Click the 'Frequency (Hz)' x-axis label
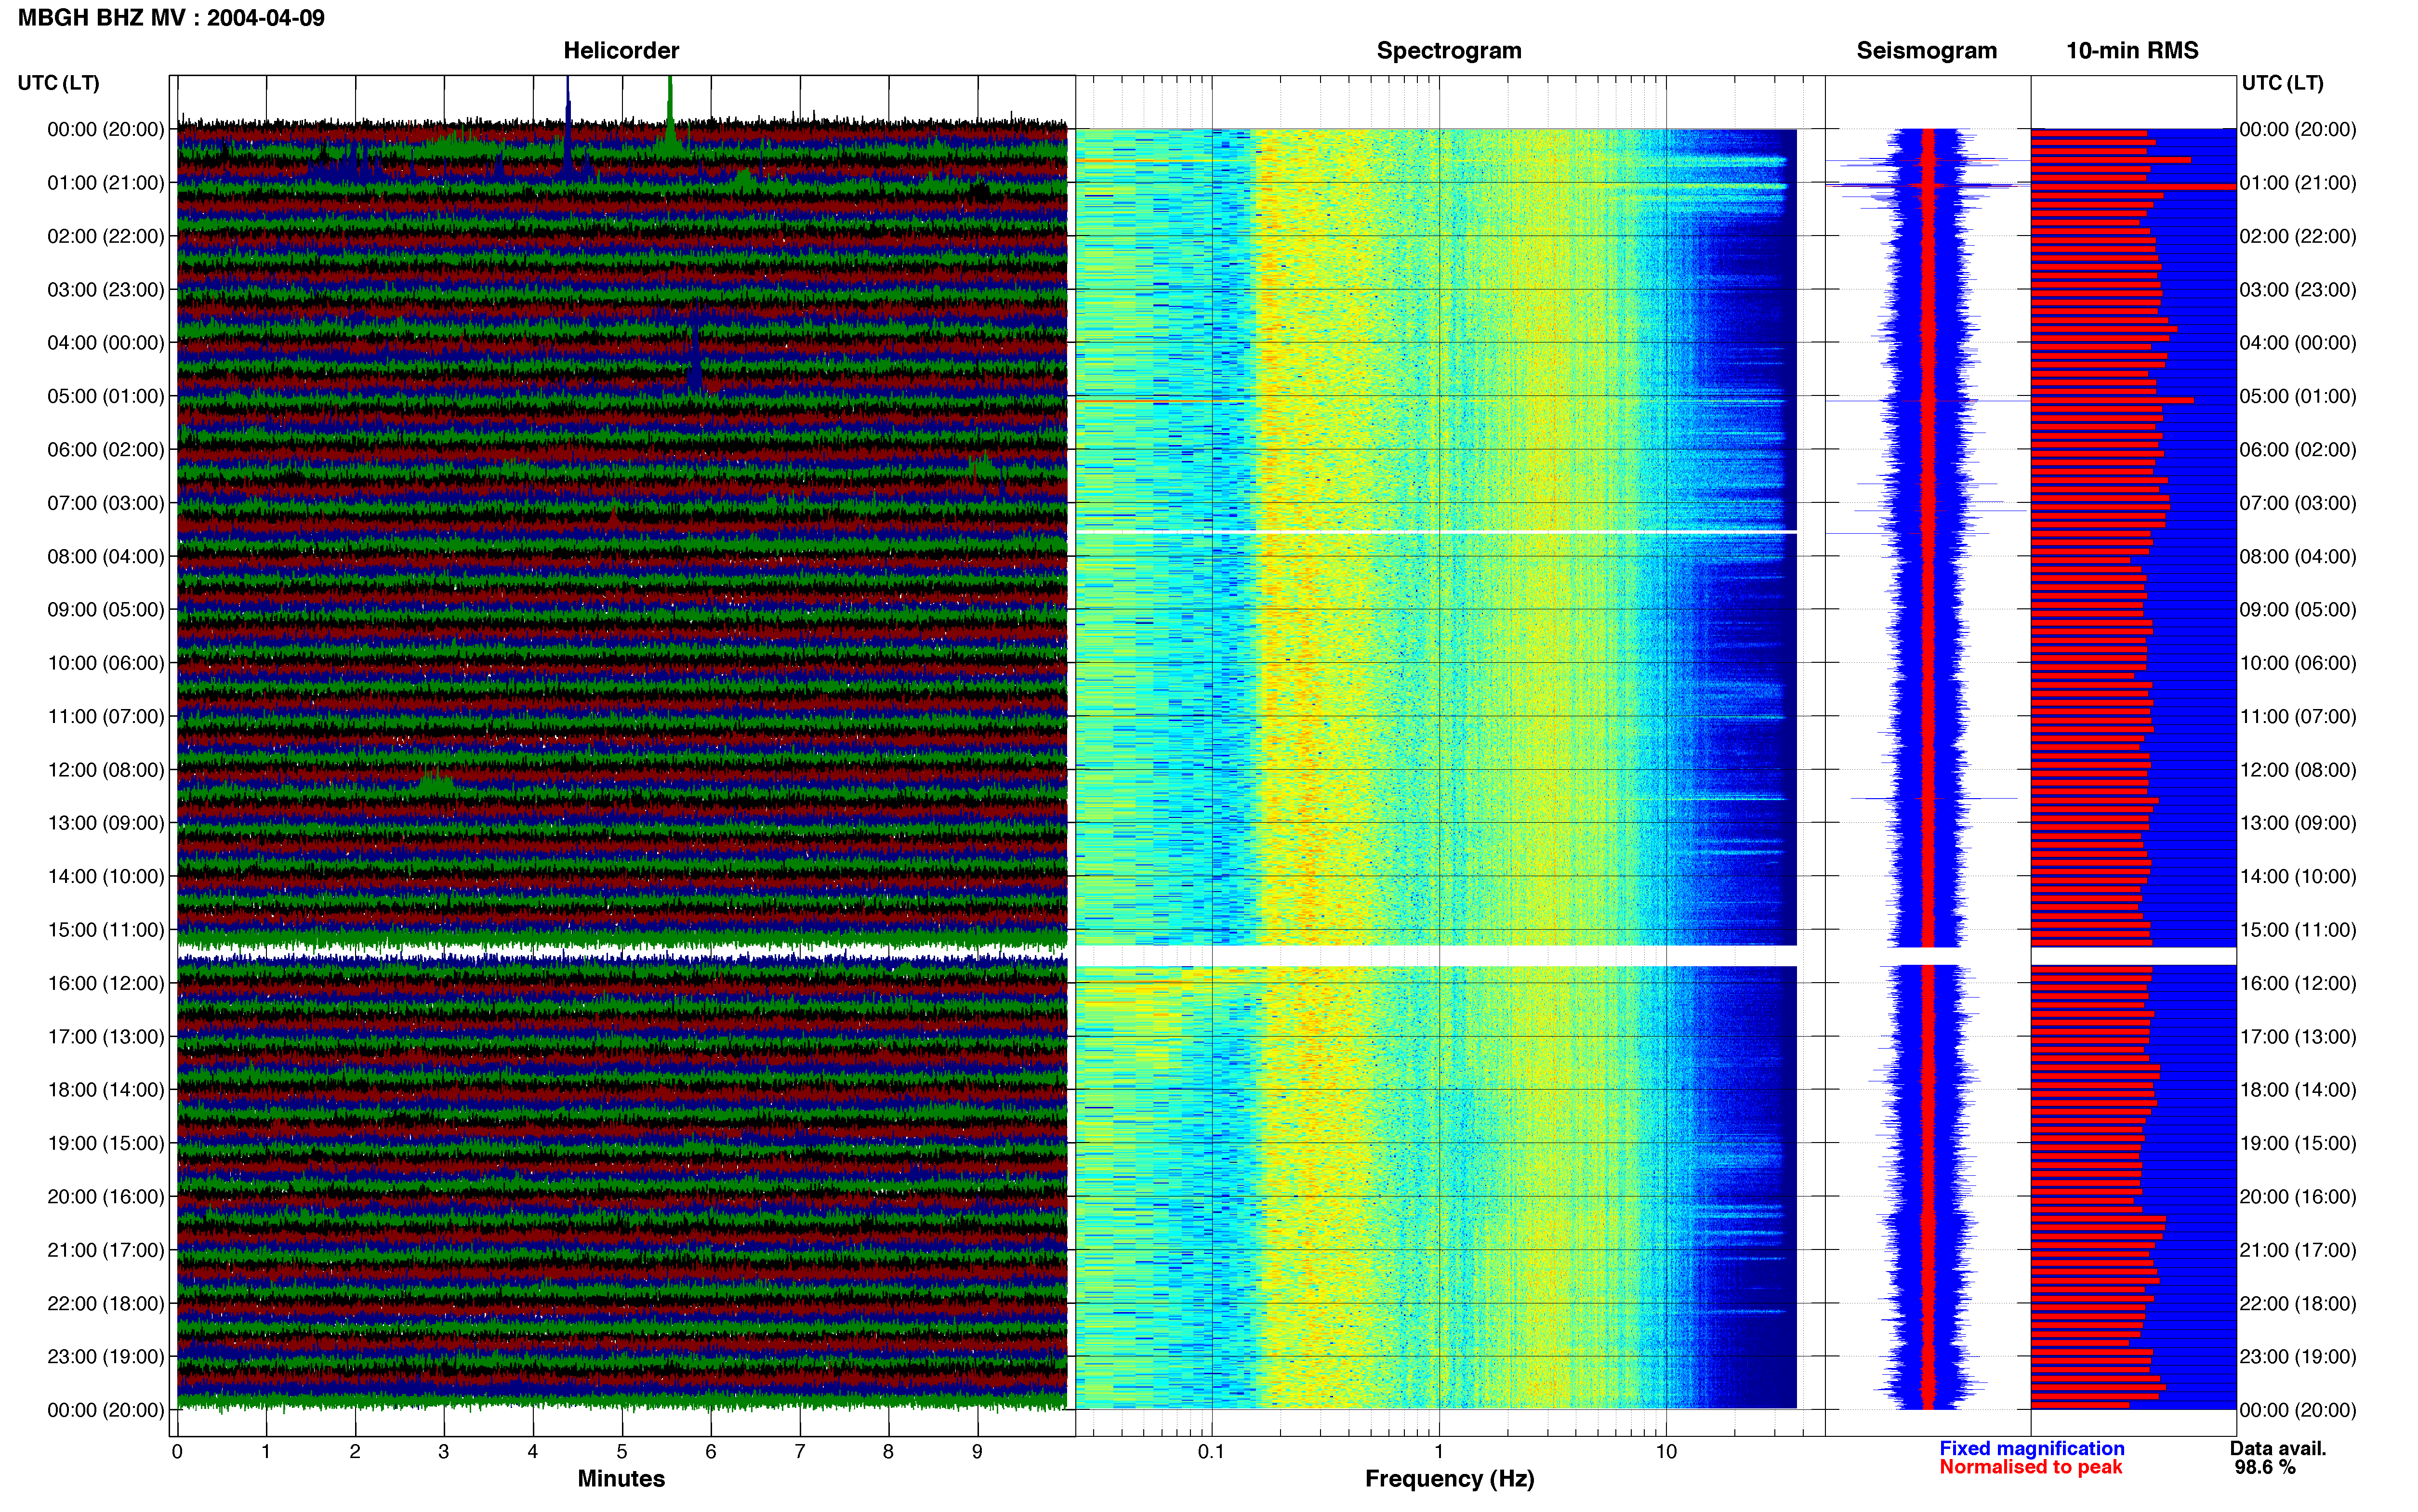The width and height of the screenshot is (2418, 1512). point(1449,1479)
